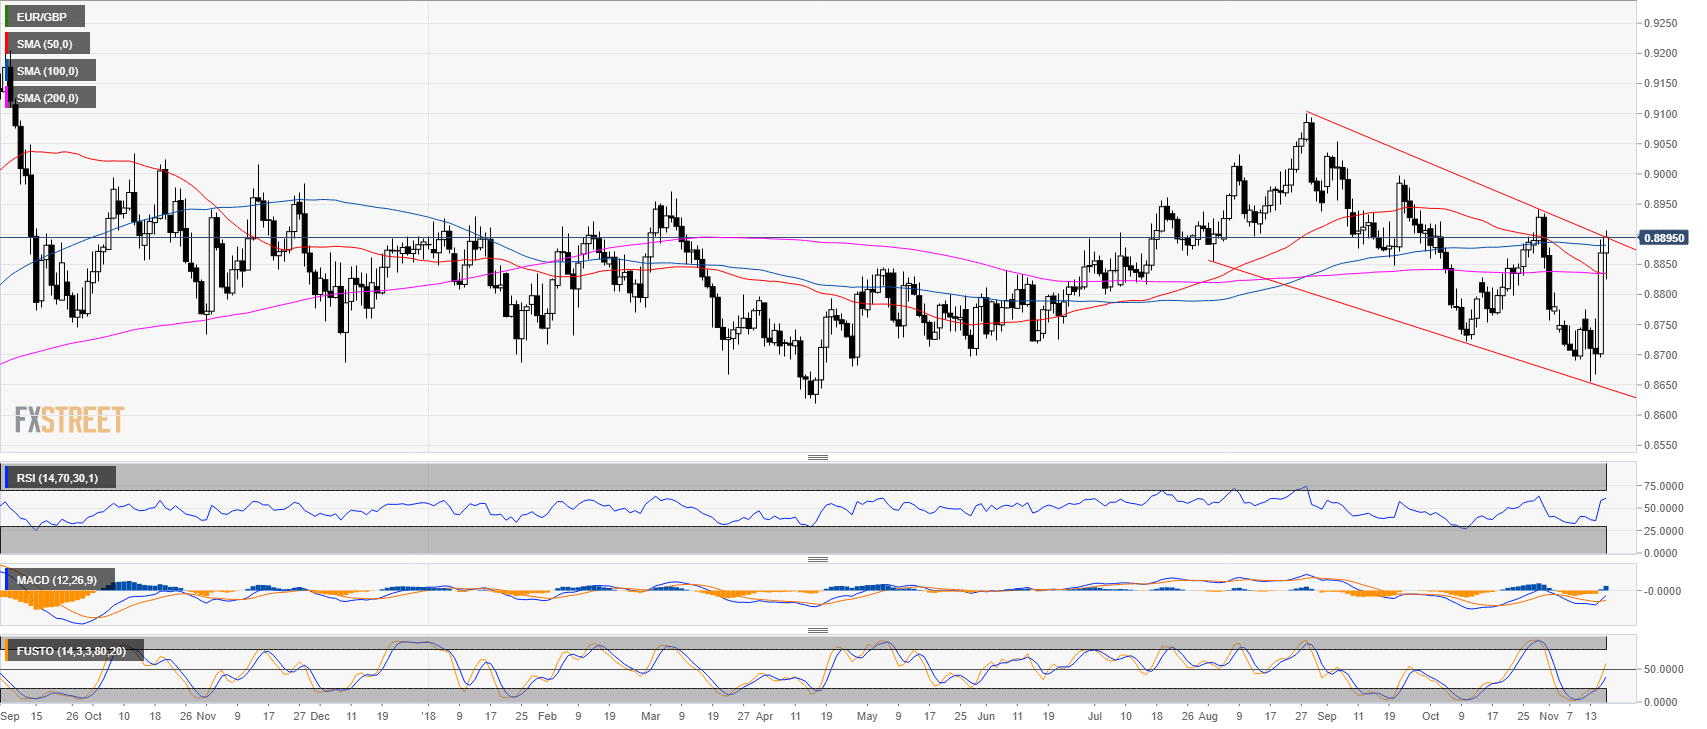
Task: Click the current price tag 0.88950
Action: (x=1664, y=238)
